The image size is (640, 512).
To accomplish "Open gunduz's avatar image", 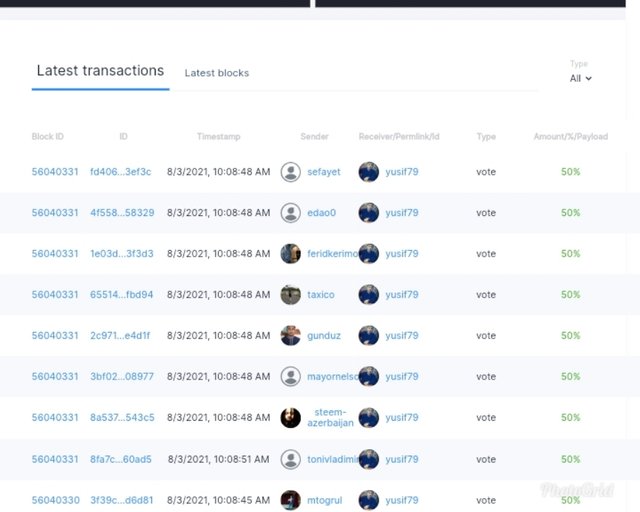I will pos(291,335).
